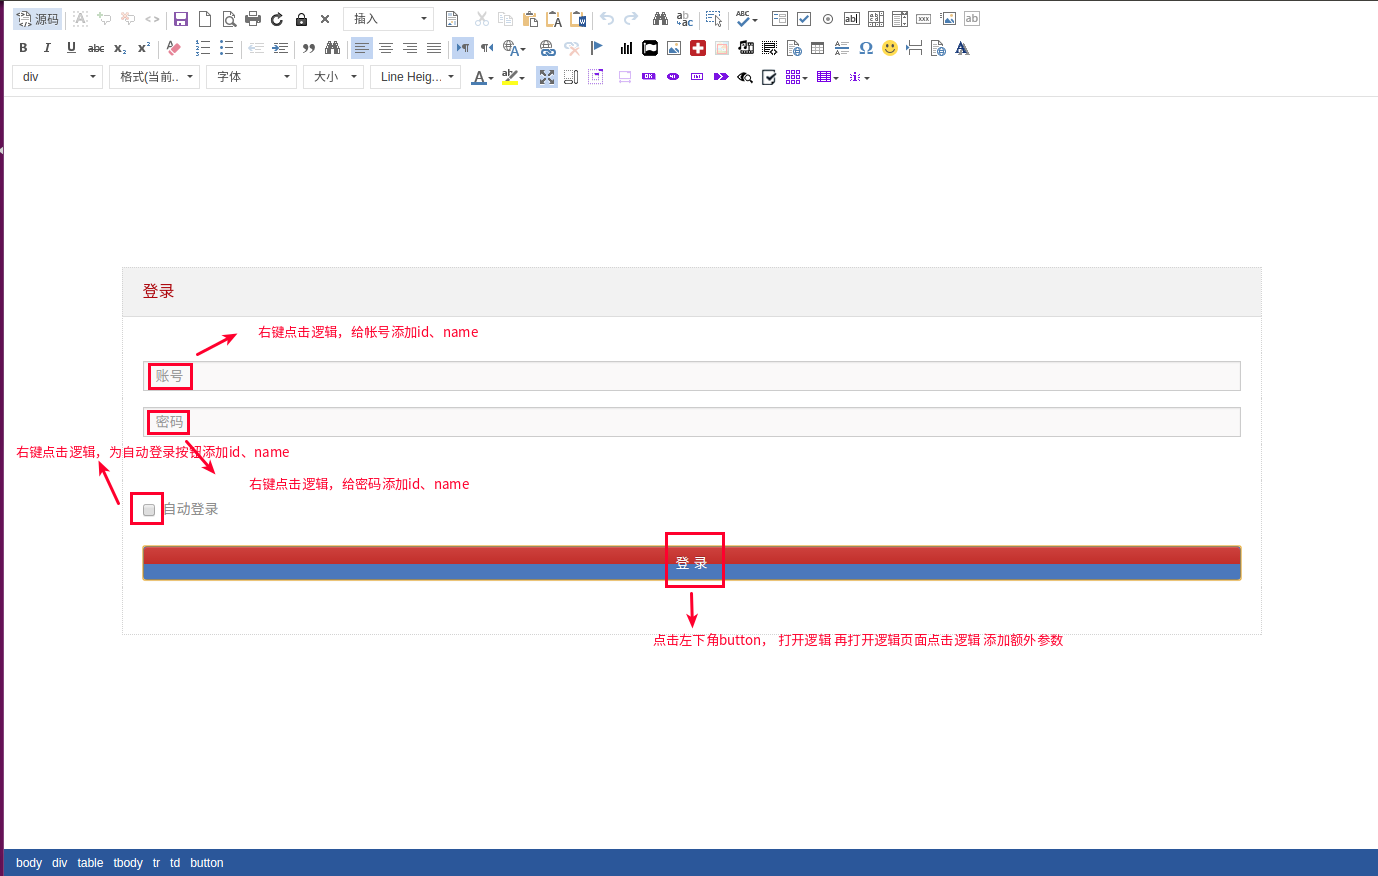This screenshot has height=876, width=1378.
Task: Open the special character Omega tool
Action: [866, 48]
